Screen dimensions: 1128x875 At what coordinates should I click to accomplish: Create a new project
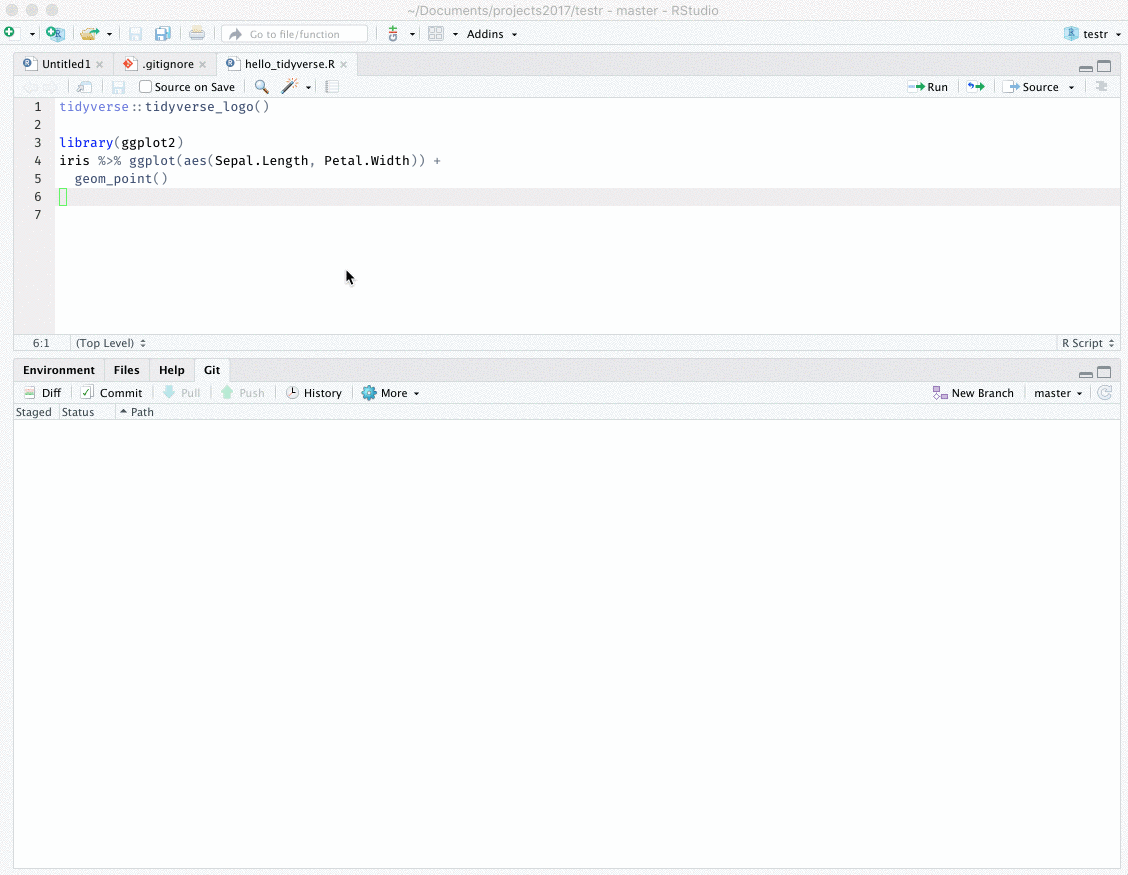(55, 33)
